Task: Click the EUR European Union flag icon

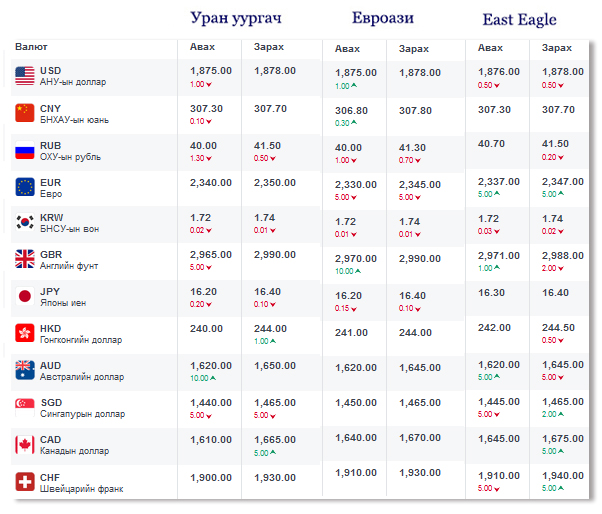Action: click(25, 187)
